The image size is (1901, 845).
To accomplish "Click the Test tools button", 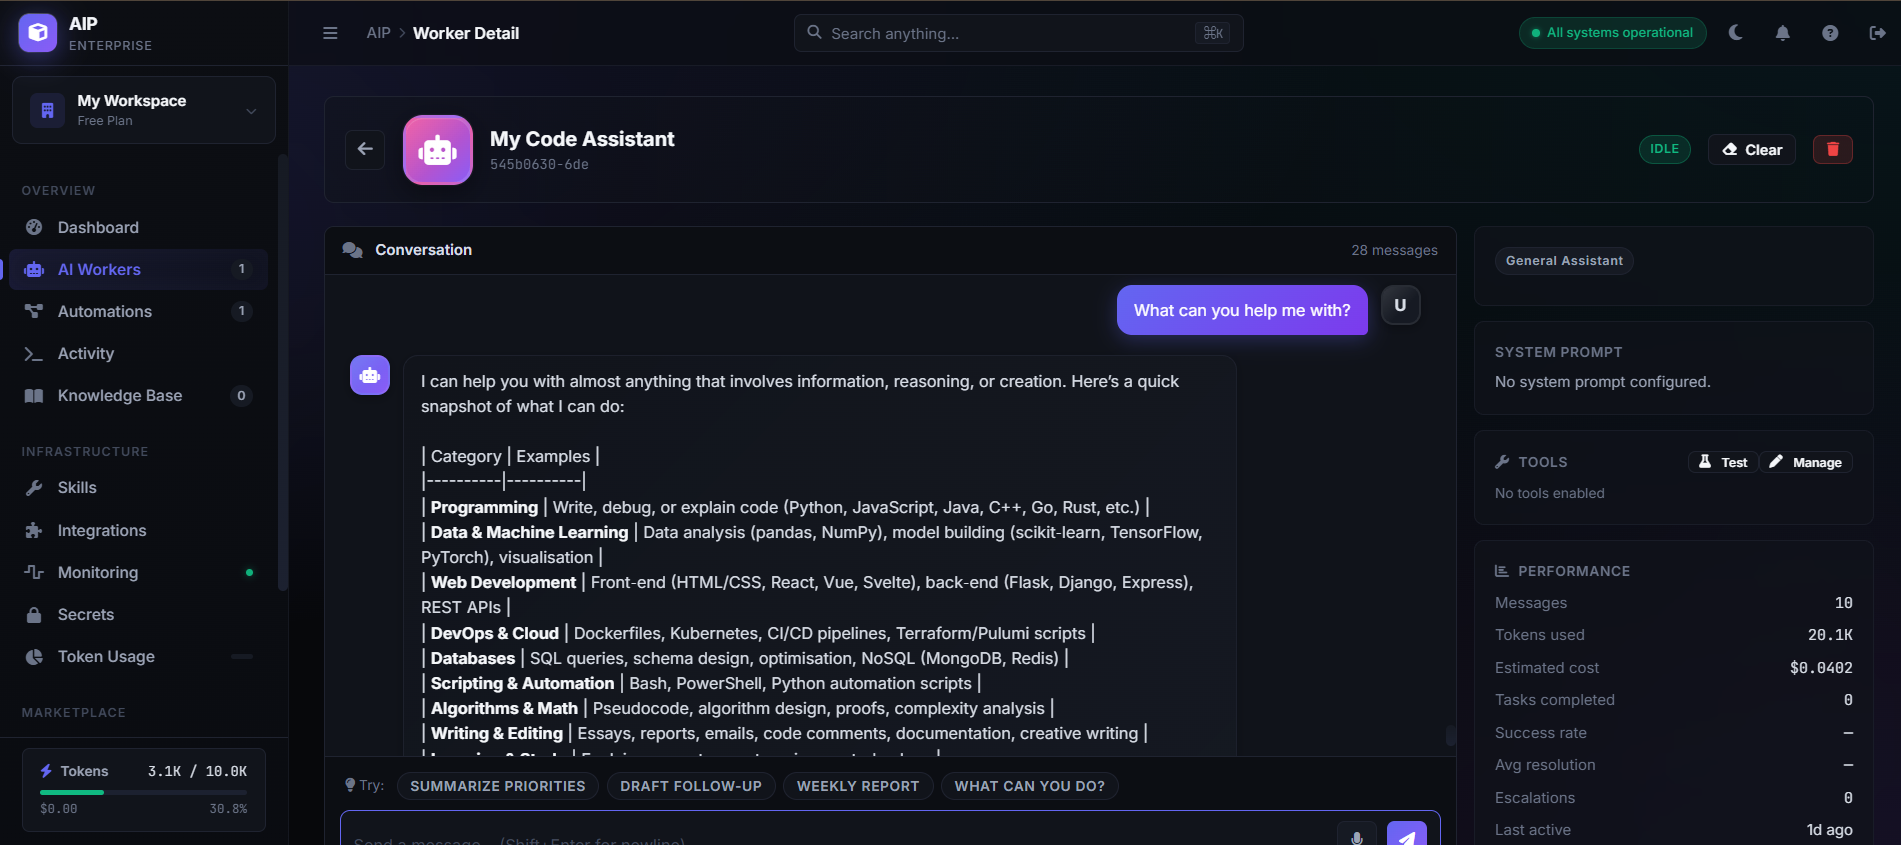I will tap(1723, 462).
